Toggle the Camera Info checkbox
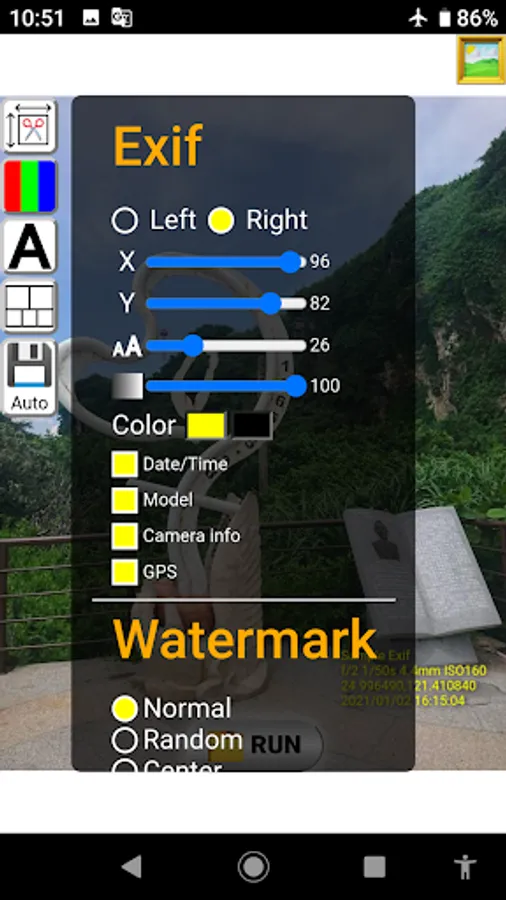 124,536
